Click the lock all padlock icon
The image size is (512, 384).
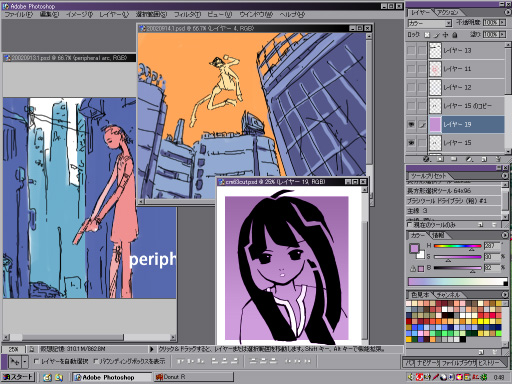coord(455,35)
